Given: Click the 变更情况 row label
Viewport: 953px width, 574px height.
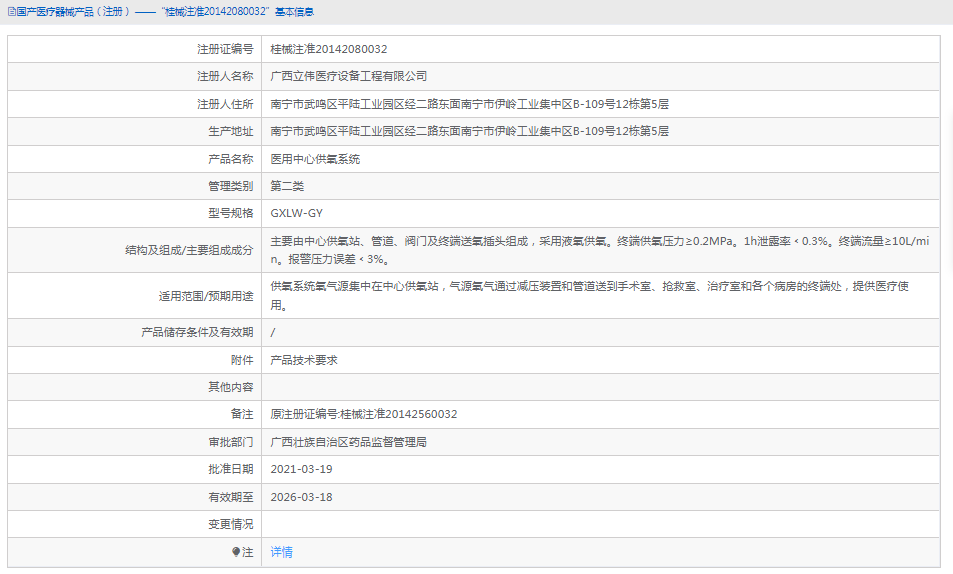Looking at the screenshot, I should pos(230,524).
